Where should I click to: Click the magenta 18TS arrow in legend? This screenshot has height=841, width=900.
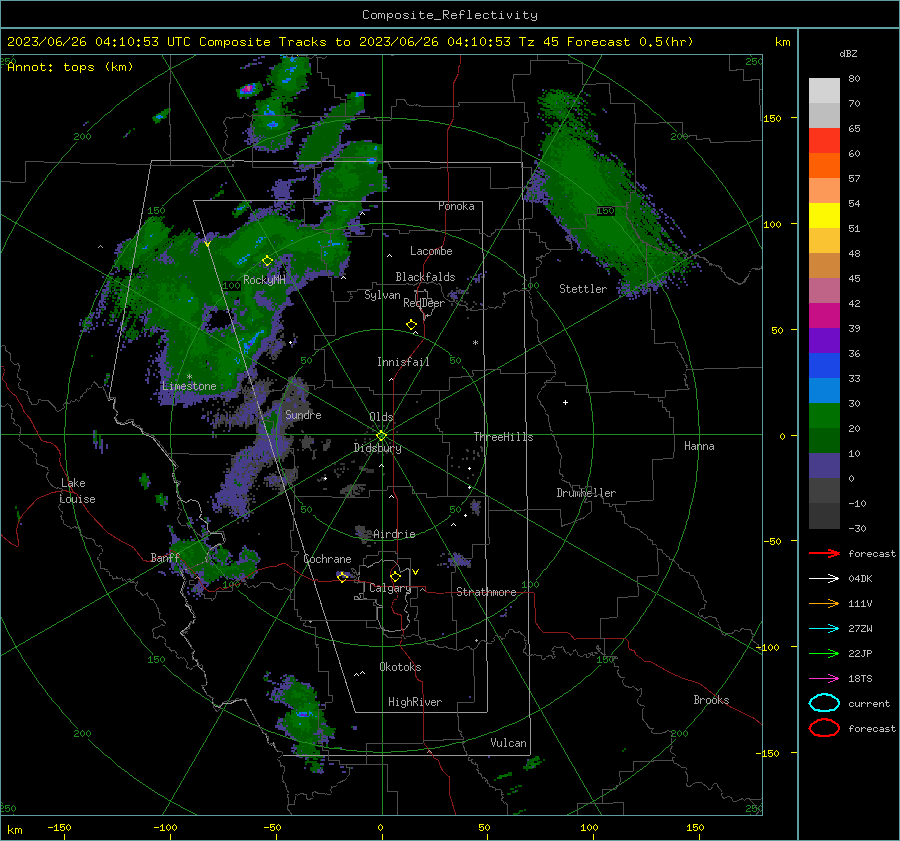(824, 679)
